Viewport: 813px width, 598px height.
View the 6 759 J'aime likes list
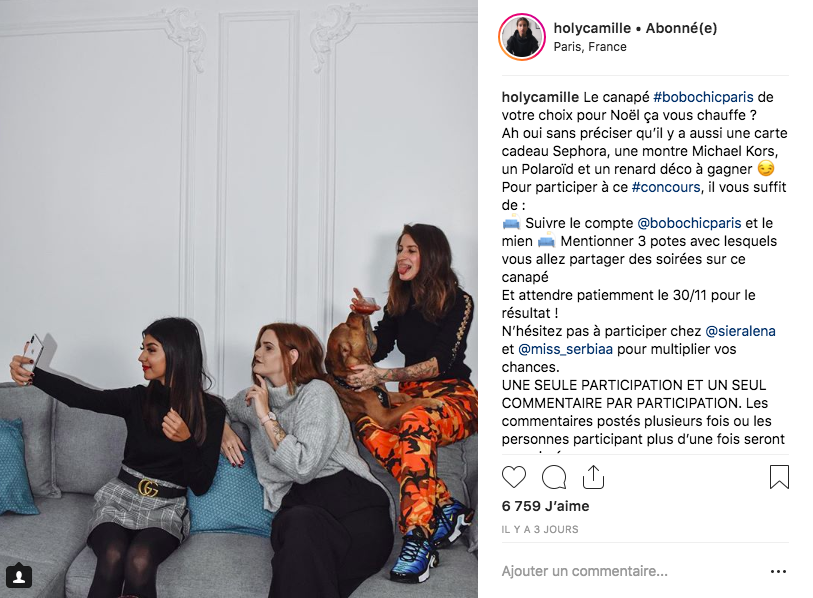545,506
